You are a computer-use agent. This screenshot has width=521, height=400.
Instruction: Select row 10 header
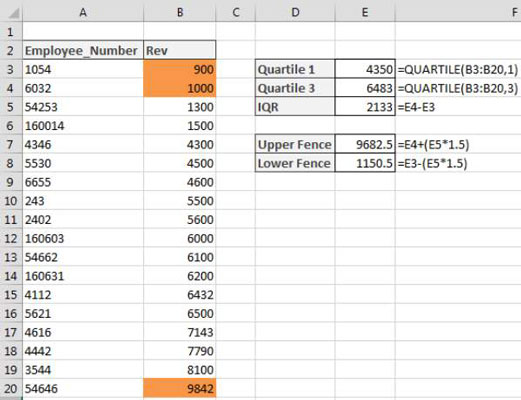(x=11, y=201)
